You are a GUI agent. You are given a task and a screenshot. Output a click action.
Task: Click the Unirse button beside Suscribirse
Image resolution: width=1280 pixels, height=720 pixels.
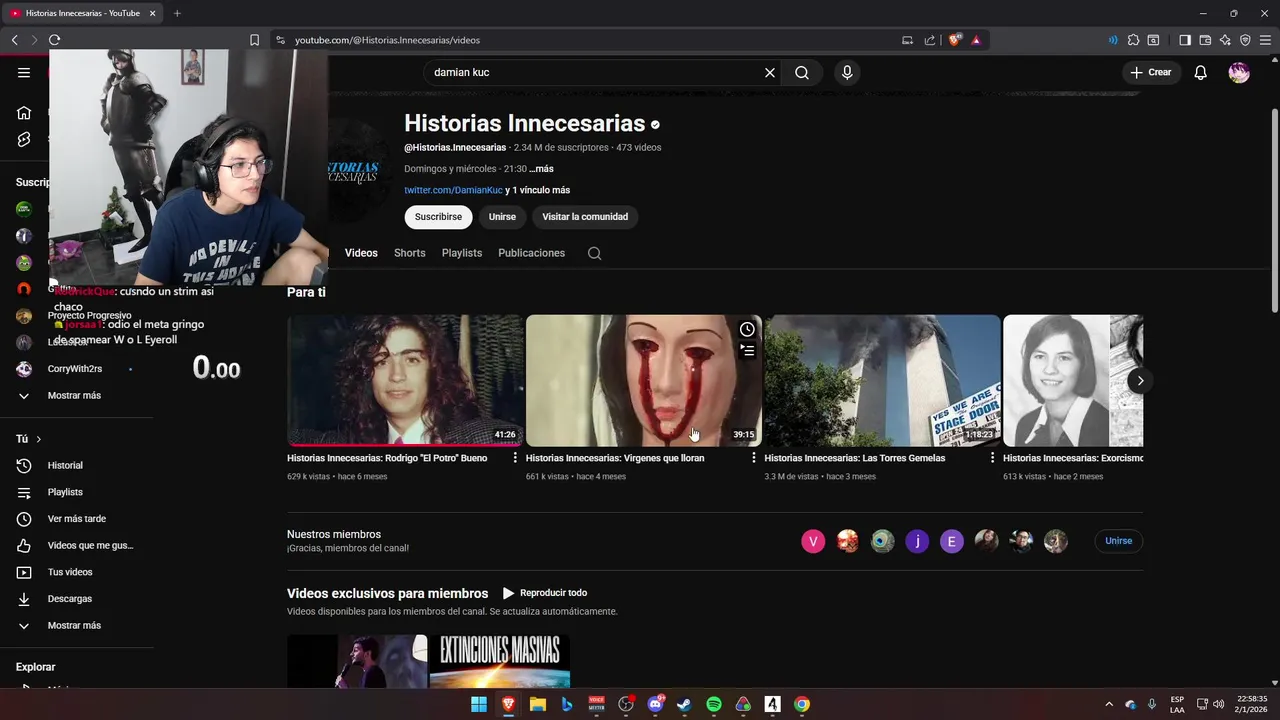(502, 217)
